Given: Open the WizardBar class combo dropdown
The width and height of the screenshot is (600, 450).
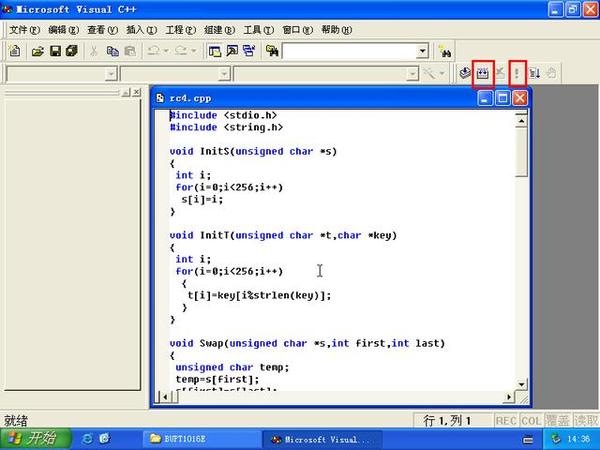Looking at the screenshot, I should (111, 73).
